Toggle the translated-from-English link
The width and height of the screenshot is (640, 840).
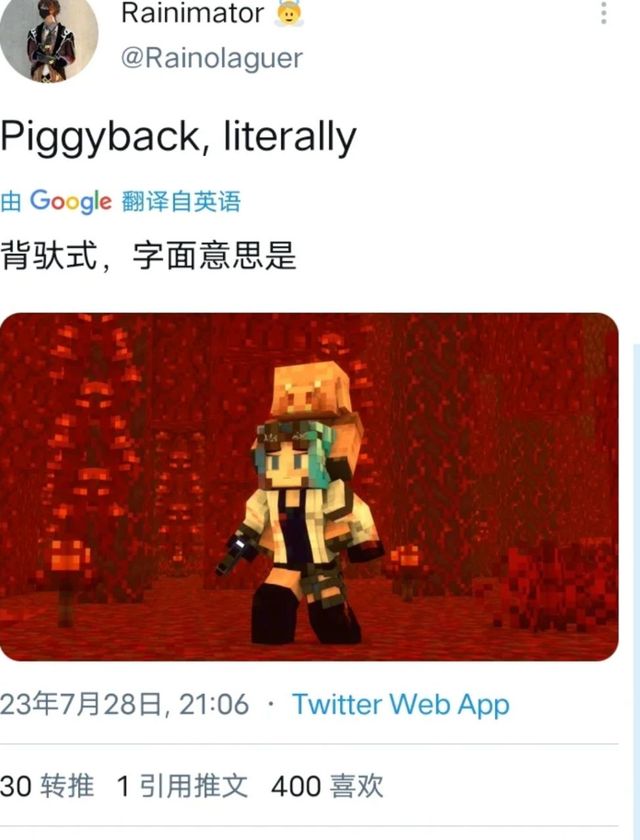[x=181, y=202]
